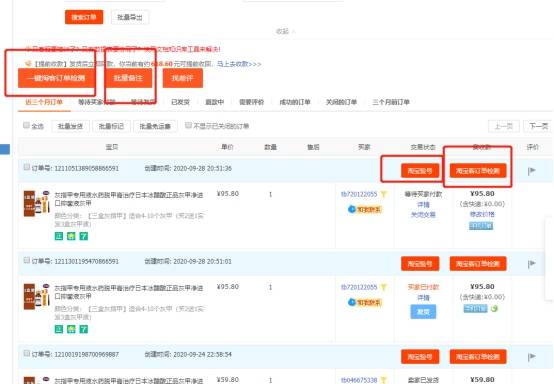
Task: Click 和我联系 Wangwang chat icon in first order
Action: click(365, 209)
